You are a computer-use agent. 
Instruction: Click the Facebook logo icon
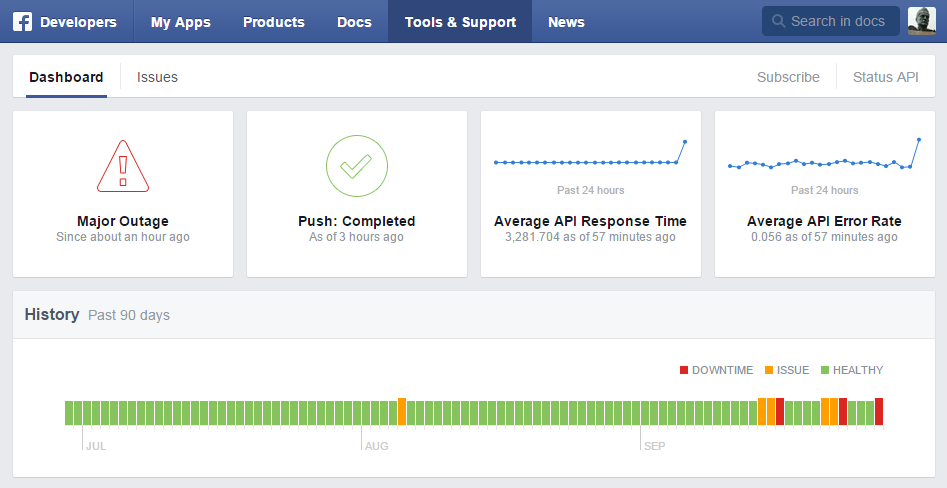pos(23,22)
